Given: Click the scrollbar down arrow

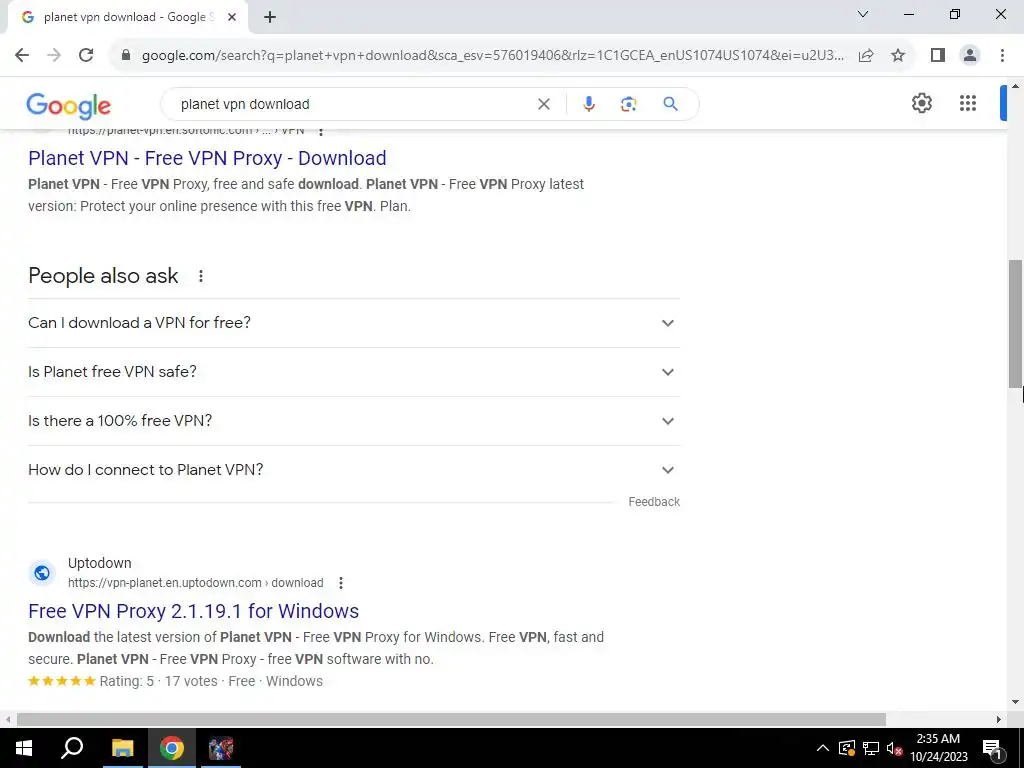Looking at the screenshot, I should tap(1015, 703).
